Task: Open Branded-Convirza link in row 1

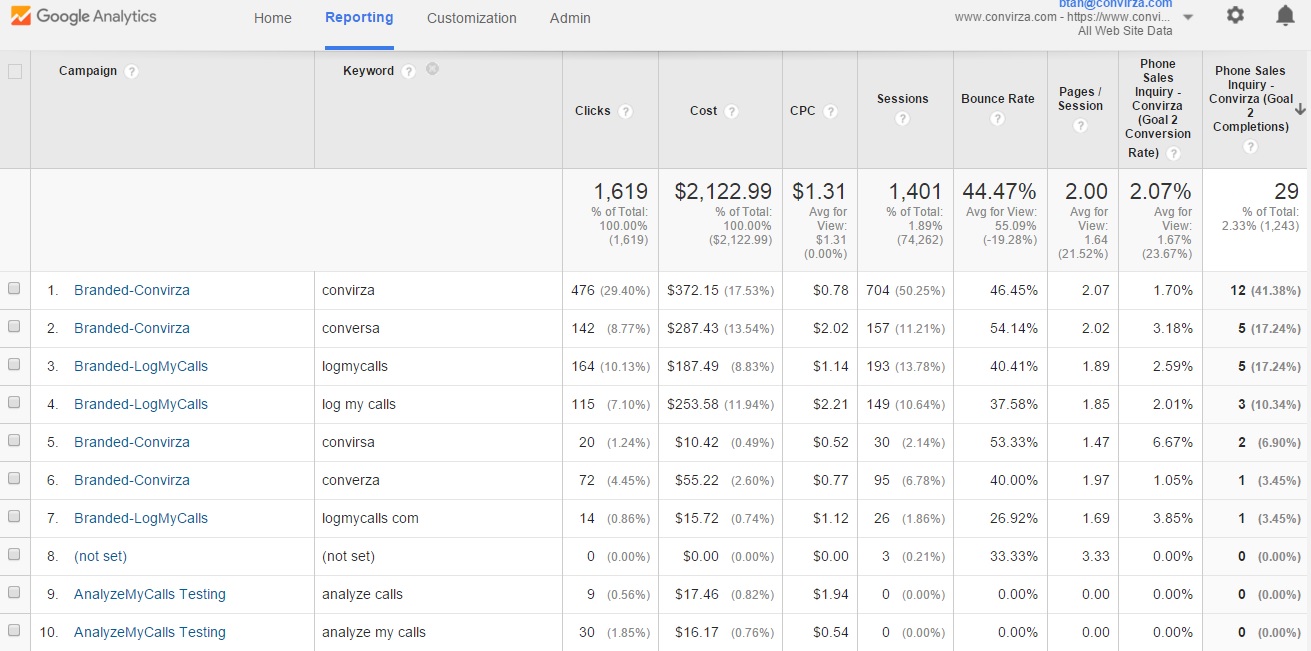Action: pyautogui.click(x=132, y=290)
